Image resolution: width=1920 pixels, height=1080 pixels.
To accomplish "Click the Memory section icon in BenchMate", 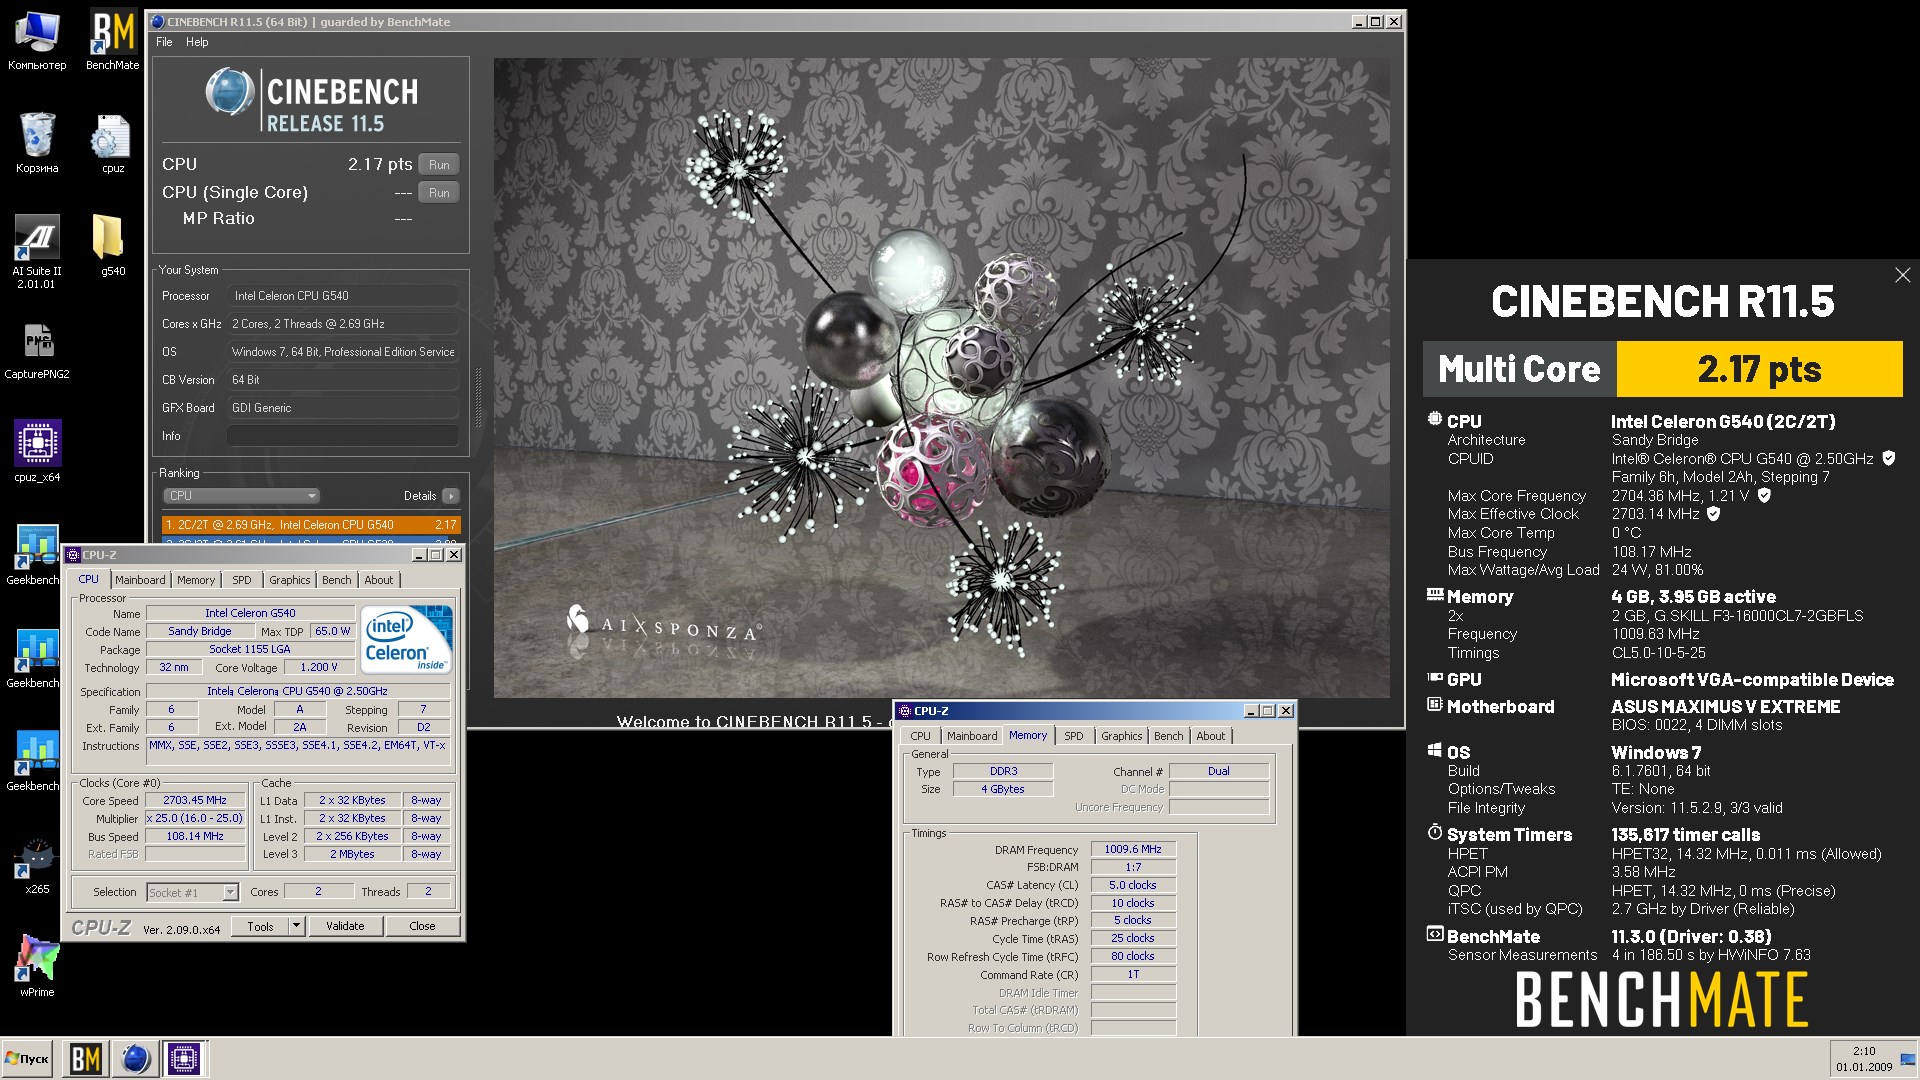I will tap(1435, 595).
